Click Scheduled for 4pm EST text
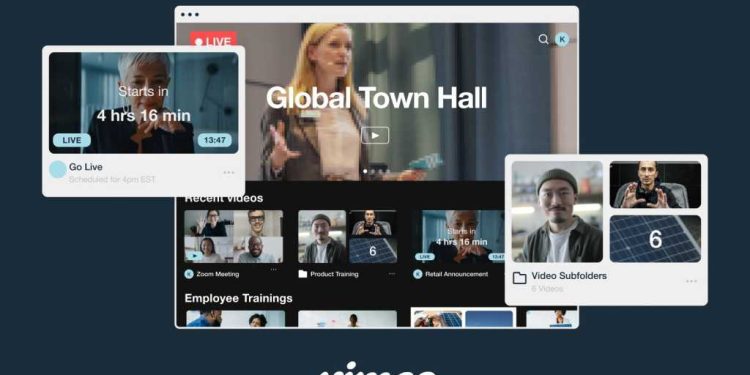Viewport: 750px width, 375px height. pyautogui.click(x=112, y=180)
